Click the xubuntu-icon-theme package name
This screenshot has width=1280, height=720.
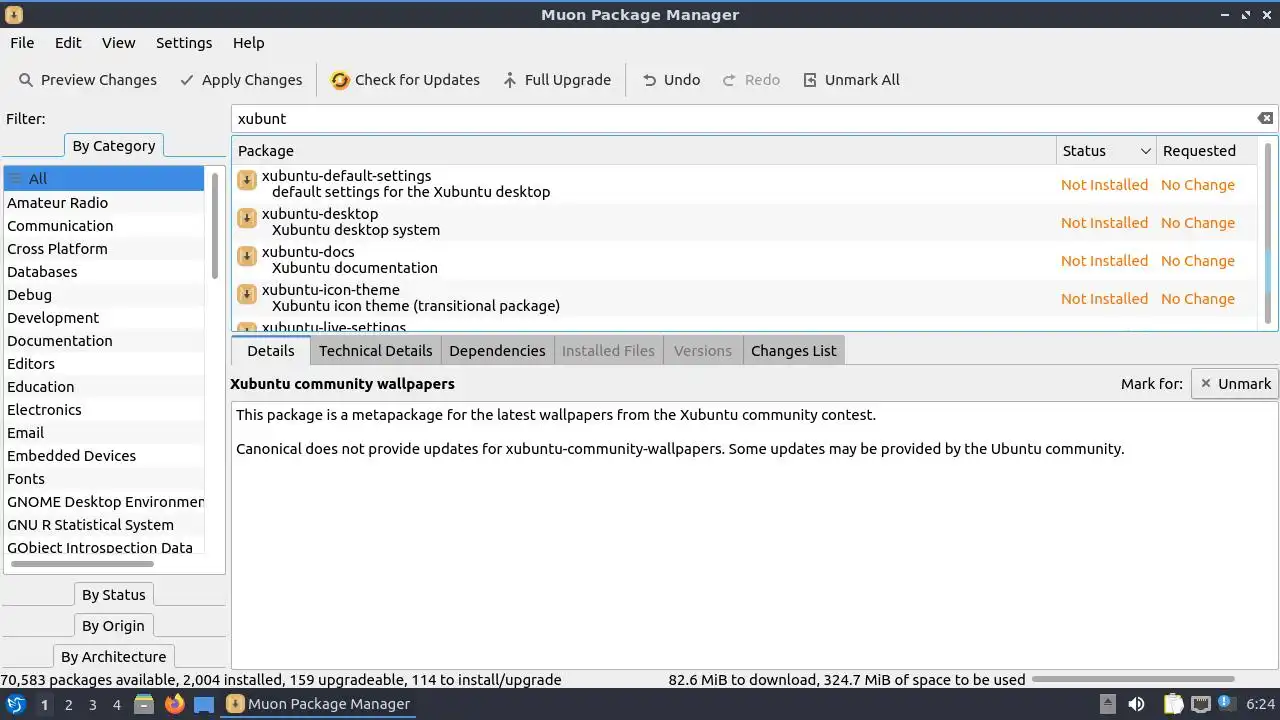coord(330,290)
